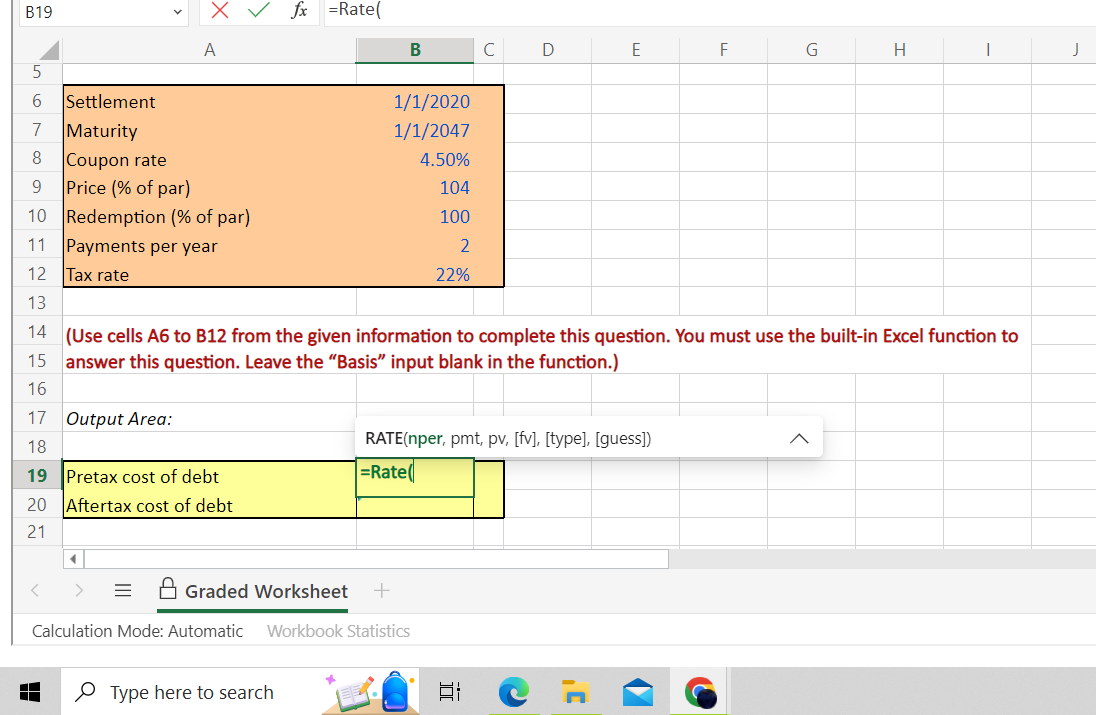Open Workbook Statistics

pyautogui.click(x=337, y=631)
